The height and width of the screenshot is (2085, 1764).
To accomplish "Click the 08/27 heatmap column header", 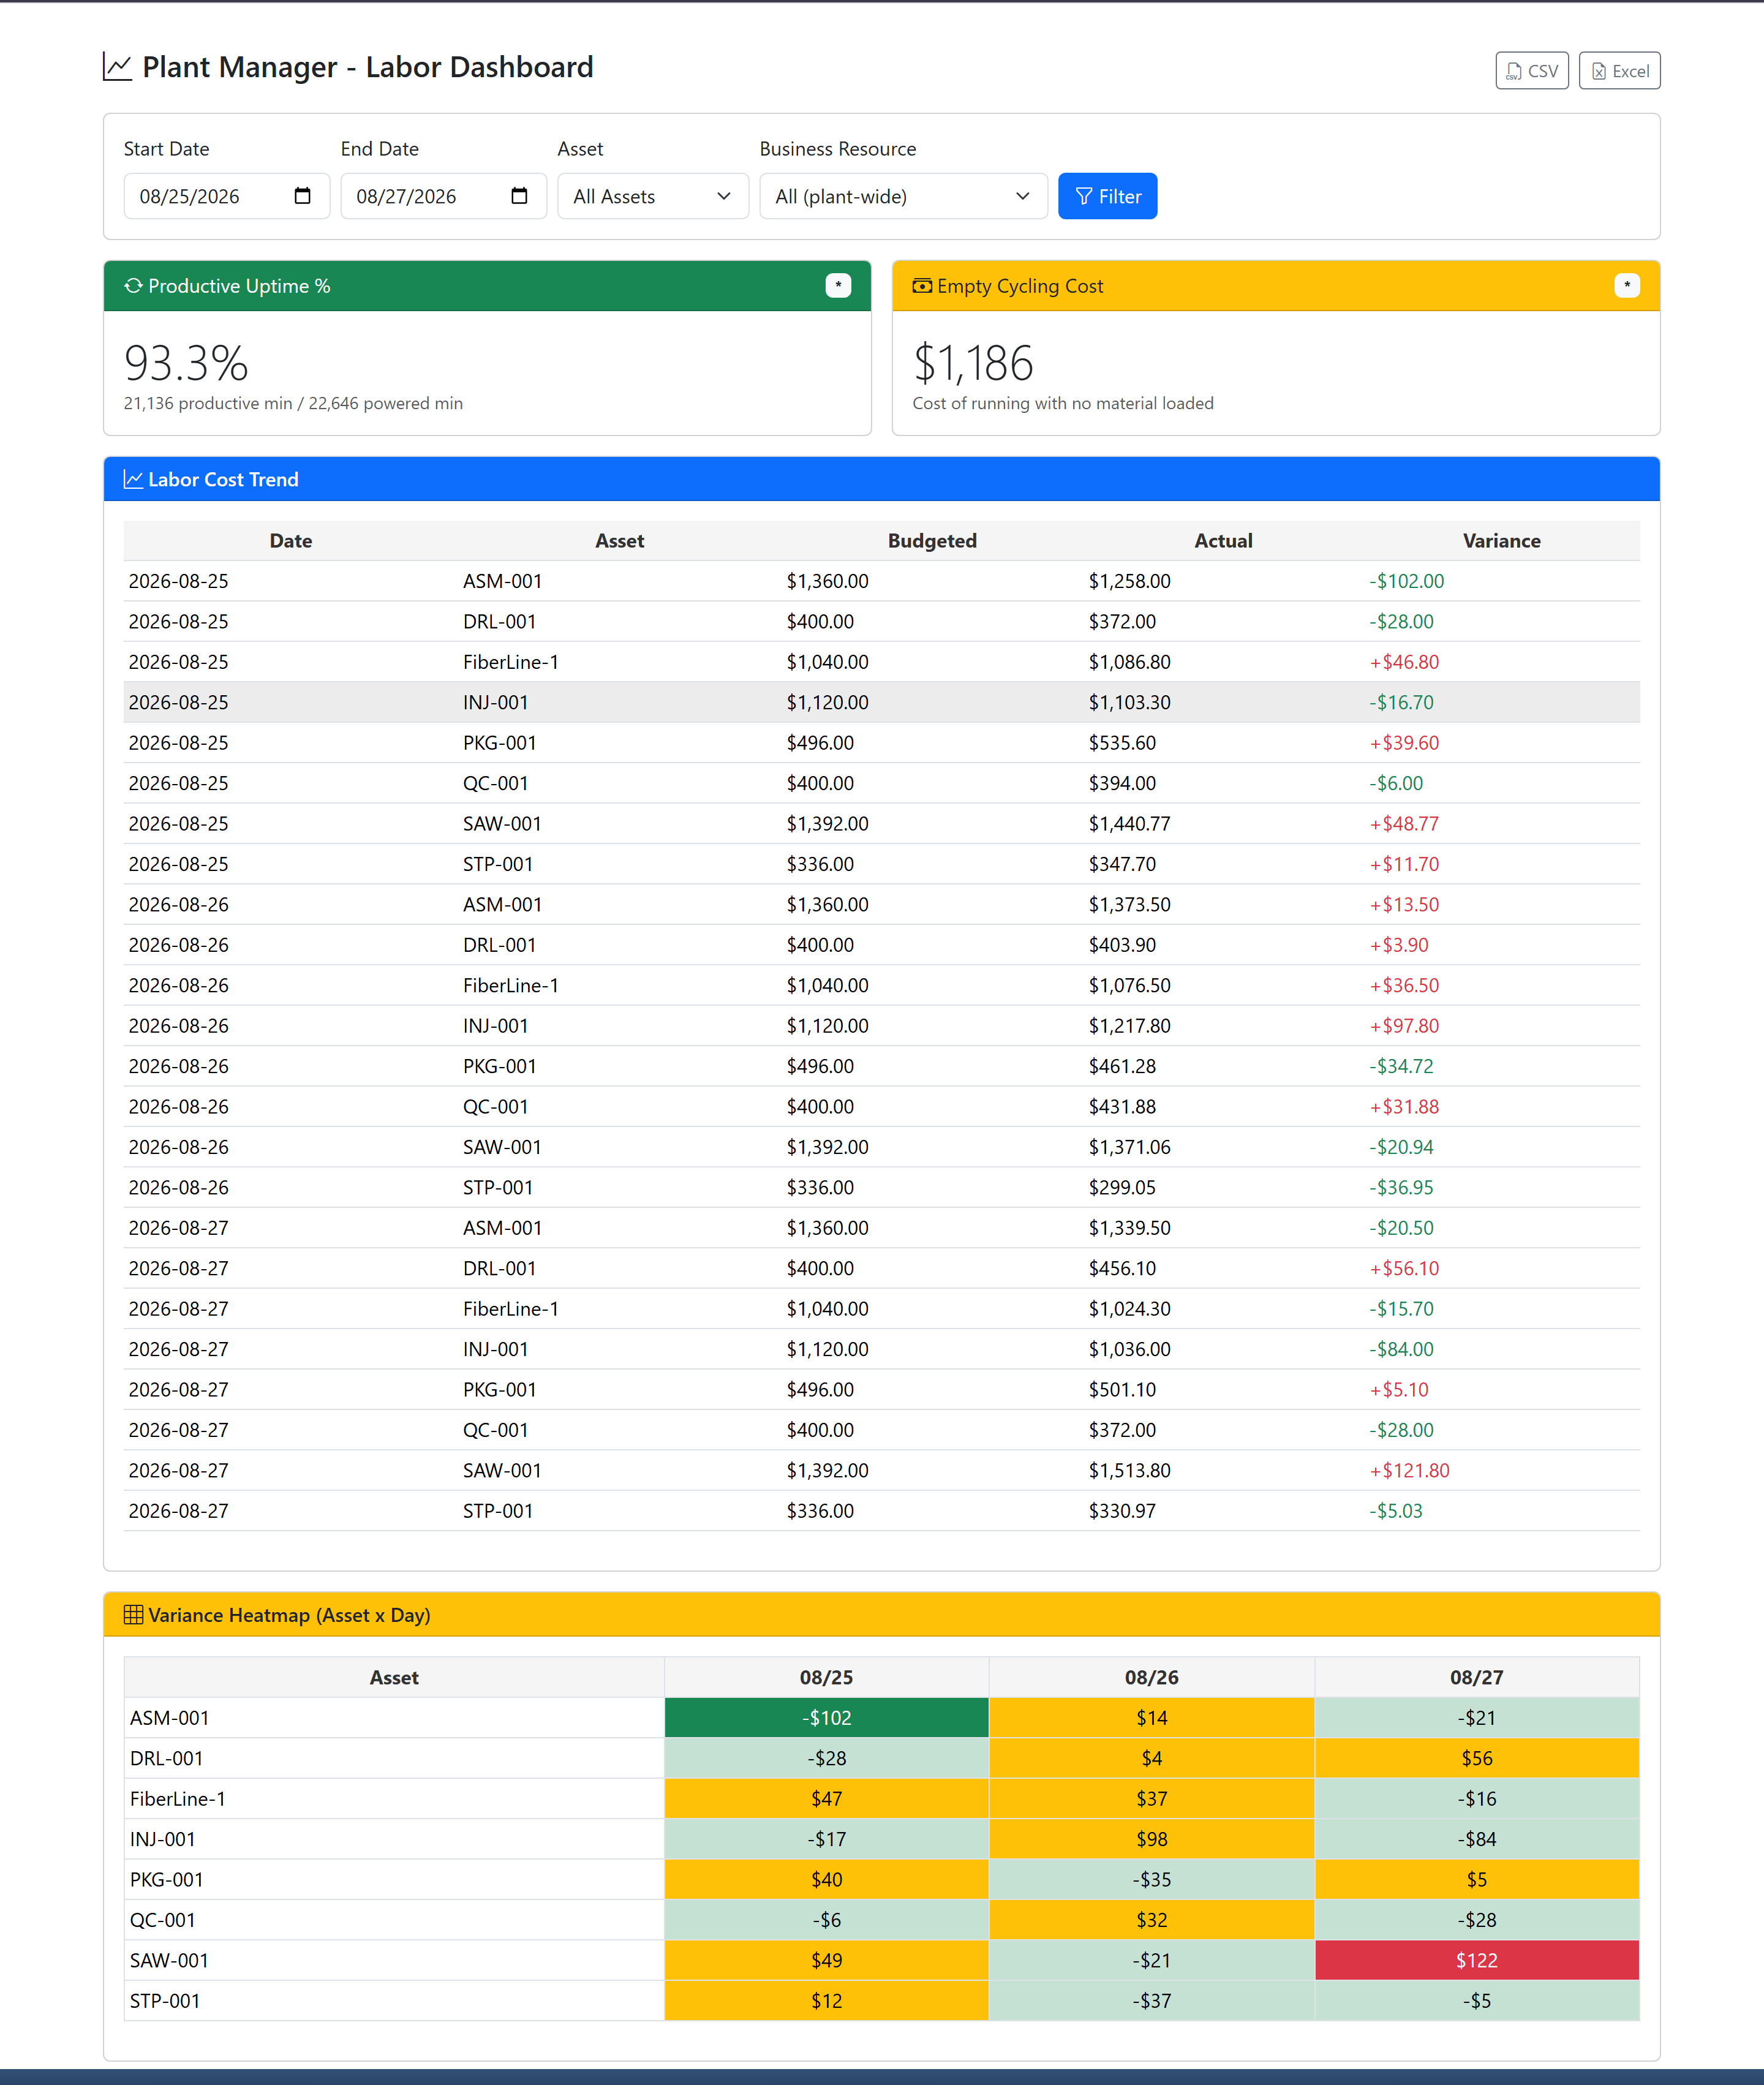I will (x=1476, y=1677).
